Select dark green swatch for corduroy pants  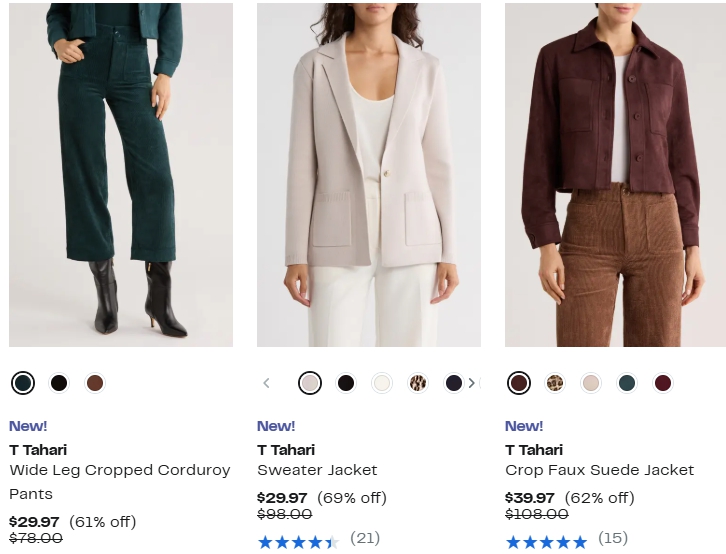[23, 383]
